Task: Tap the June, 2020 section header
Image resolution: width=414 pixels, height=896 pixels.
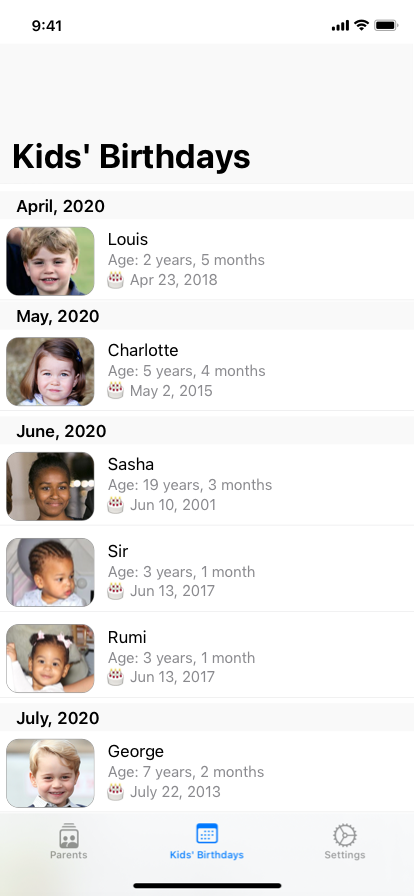Action: (x=207, y=431)
